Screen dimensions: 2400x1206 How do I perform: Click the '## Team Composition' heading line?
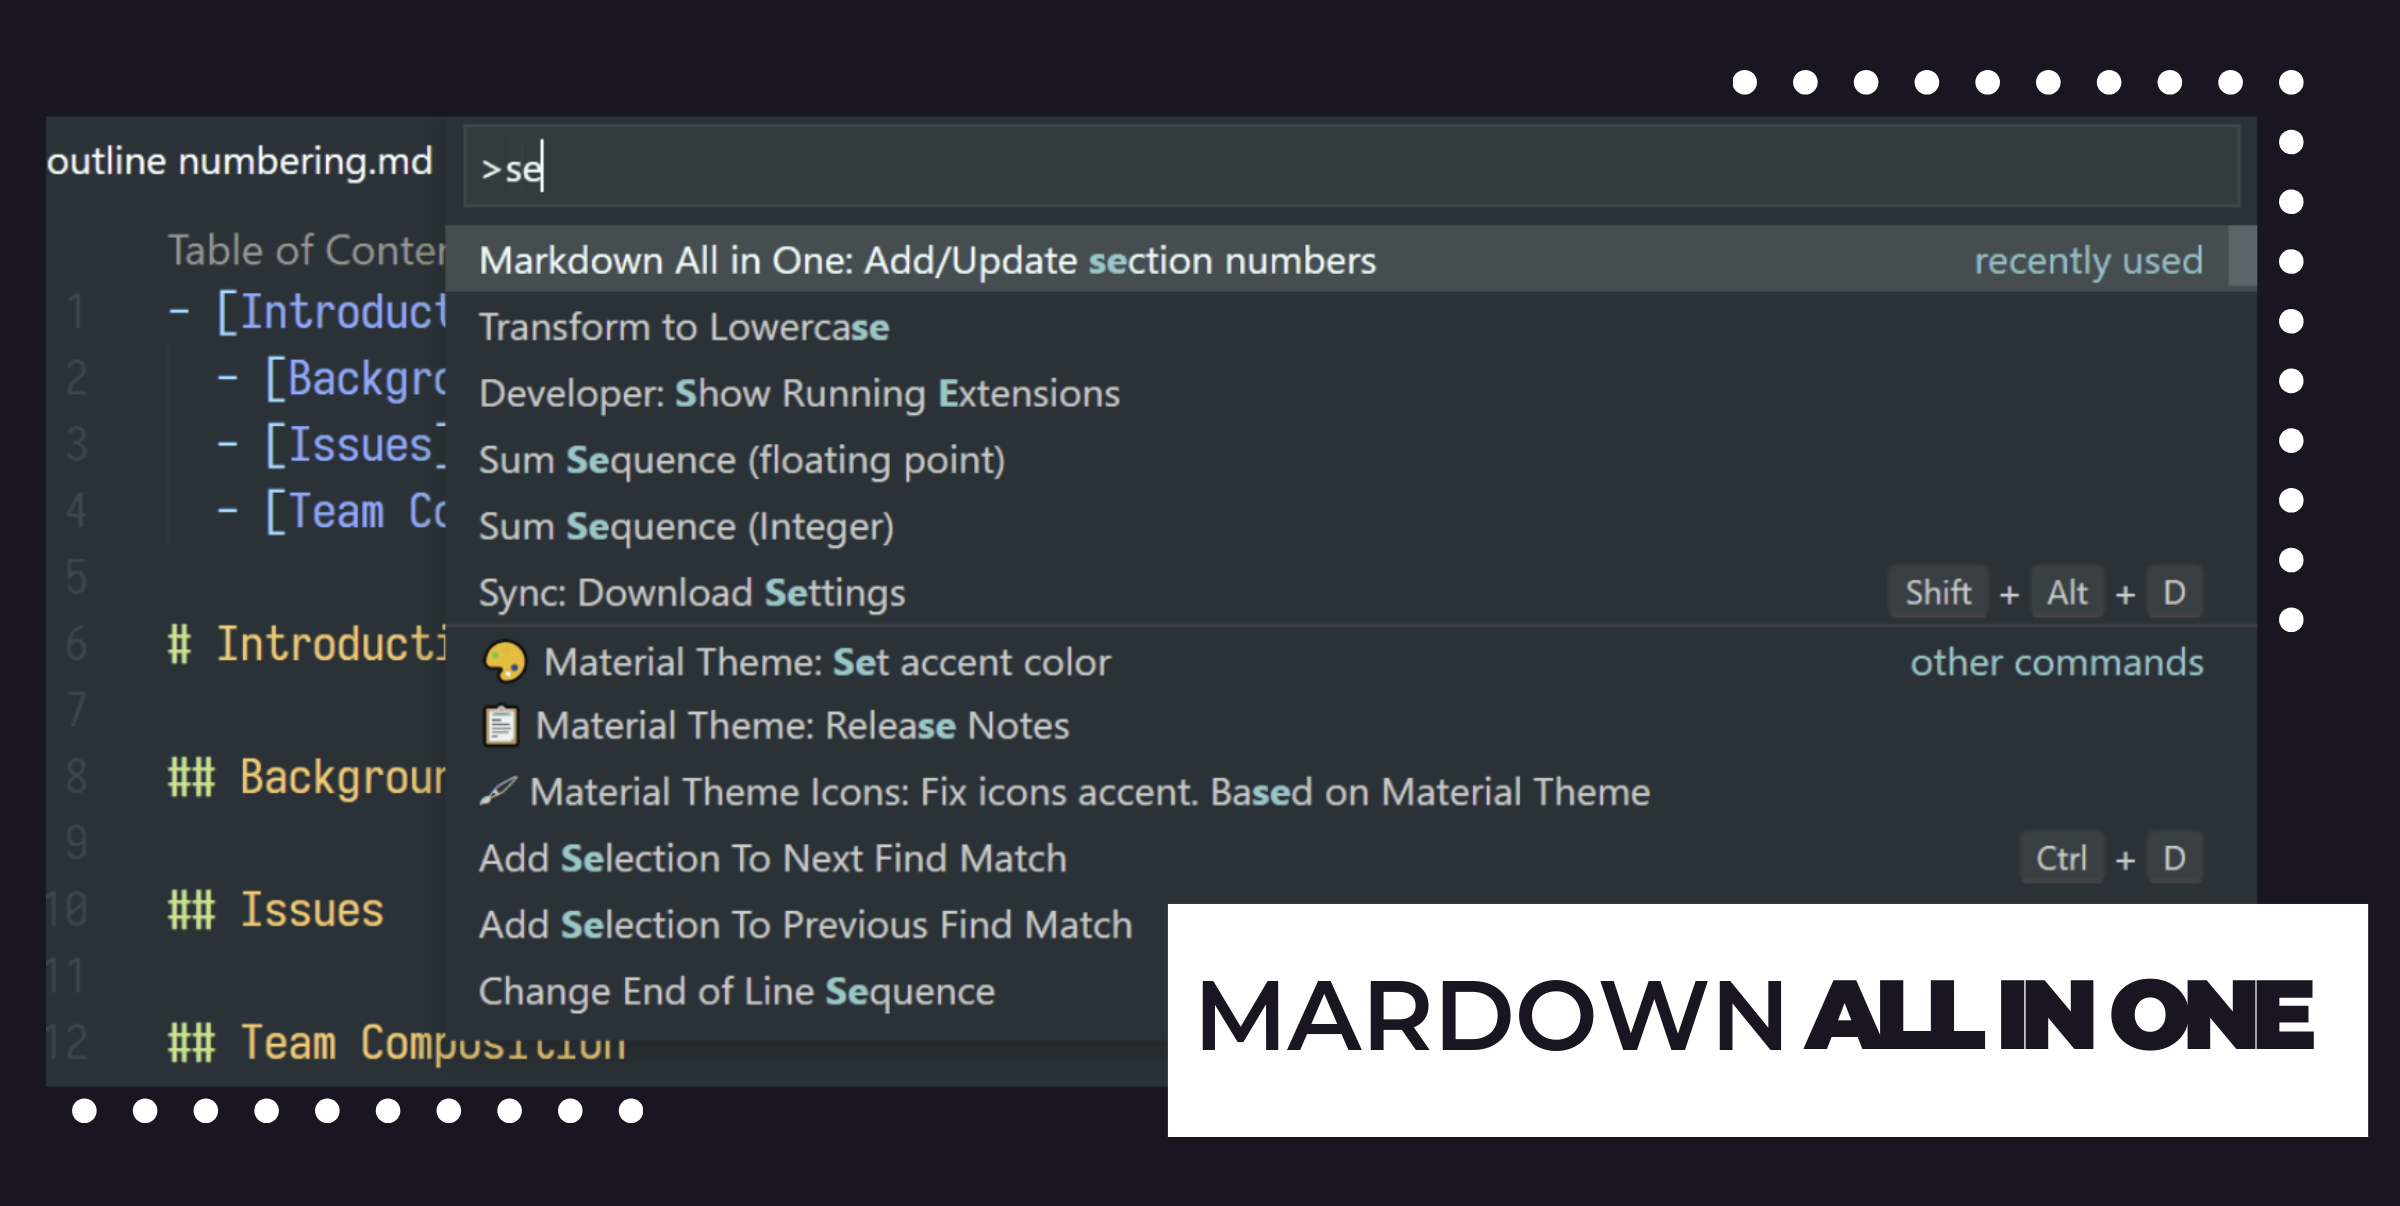tap(397, 1043)
